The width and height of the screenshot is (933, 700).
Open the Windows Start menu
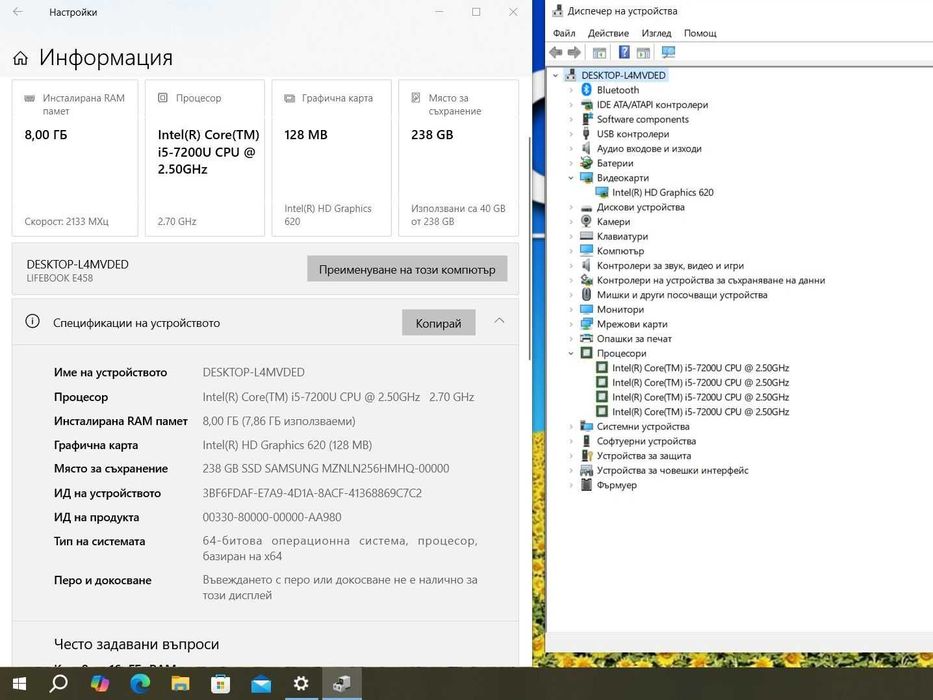coord(20,683)
